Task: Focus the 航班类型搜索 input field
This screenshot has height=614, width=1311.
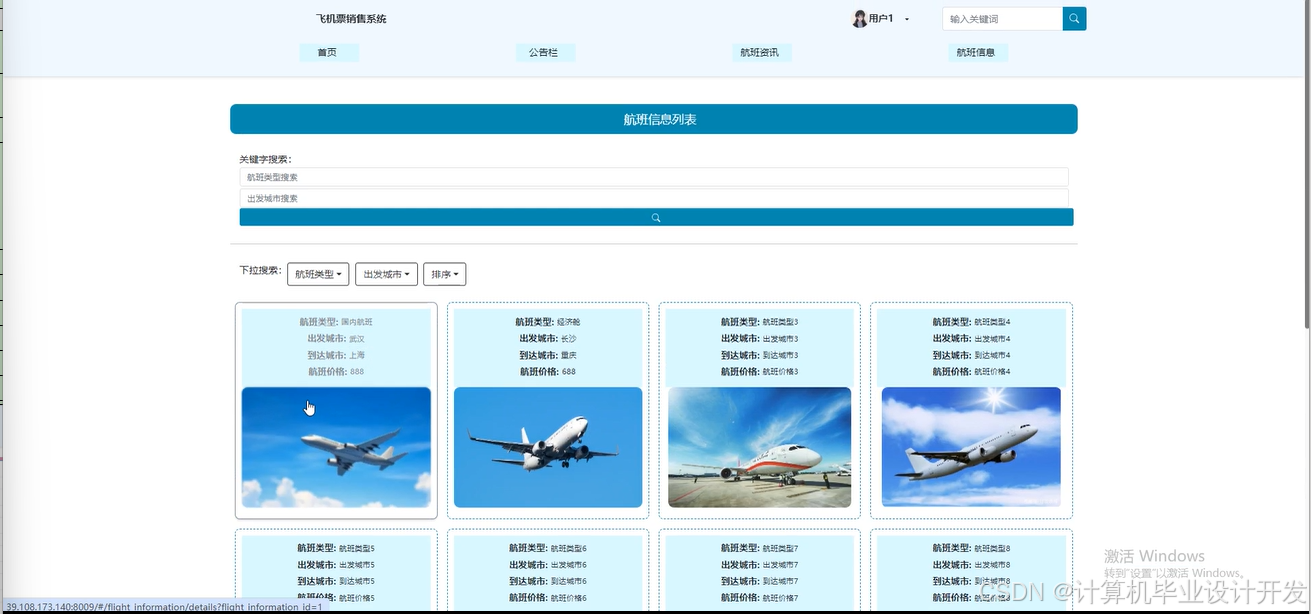Action: (x=654, y=177)
